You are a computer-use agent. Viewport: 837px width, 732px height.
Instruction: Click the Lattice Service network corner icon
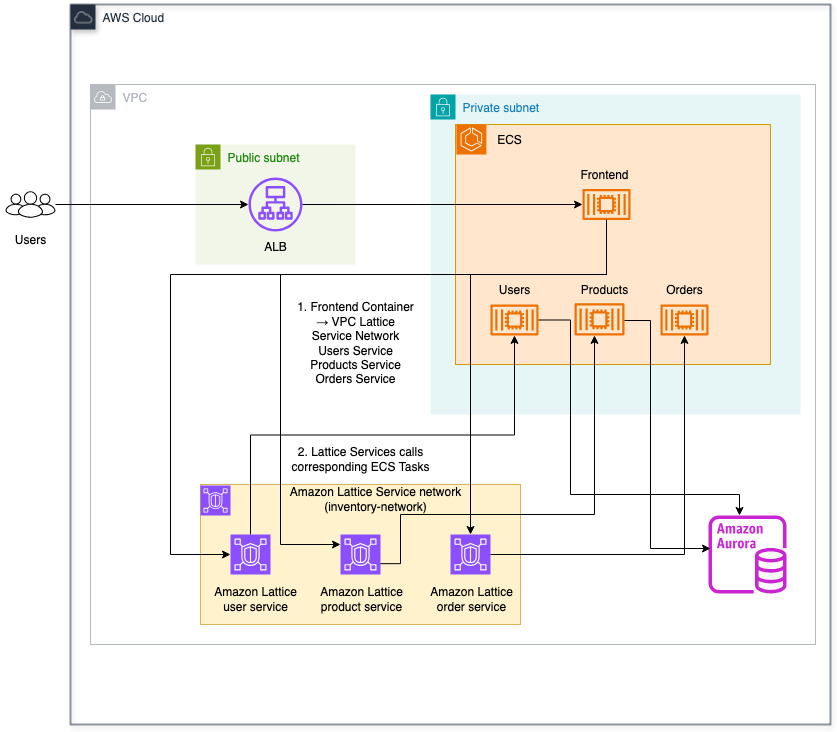(215, 499)
